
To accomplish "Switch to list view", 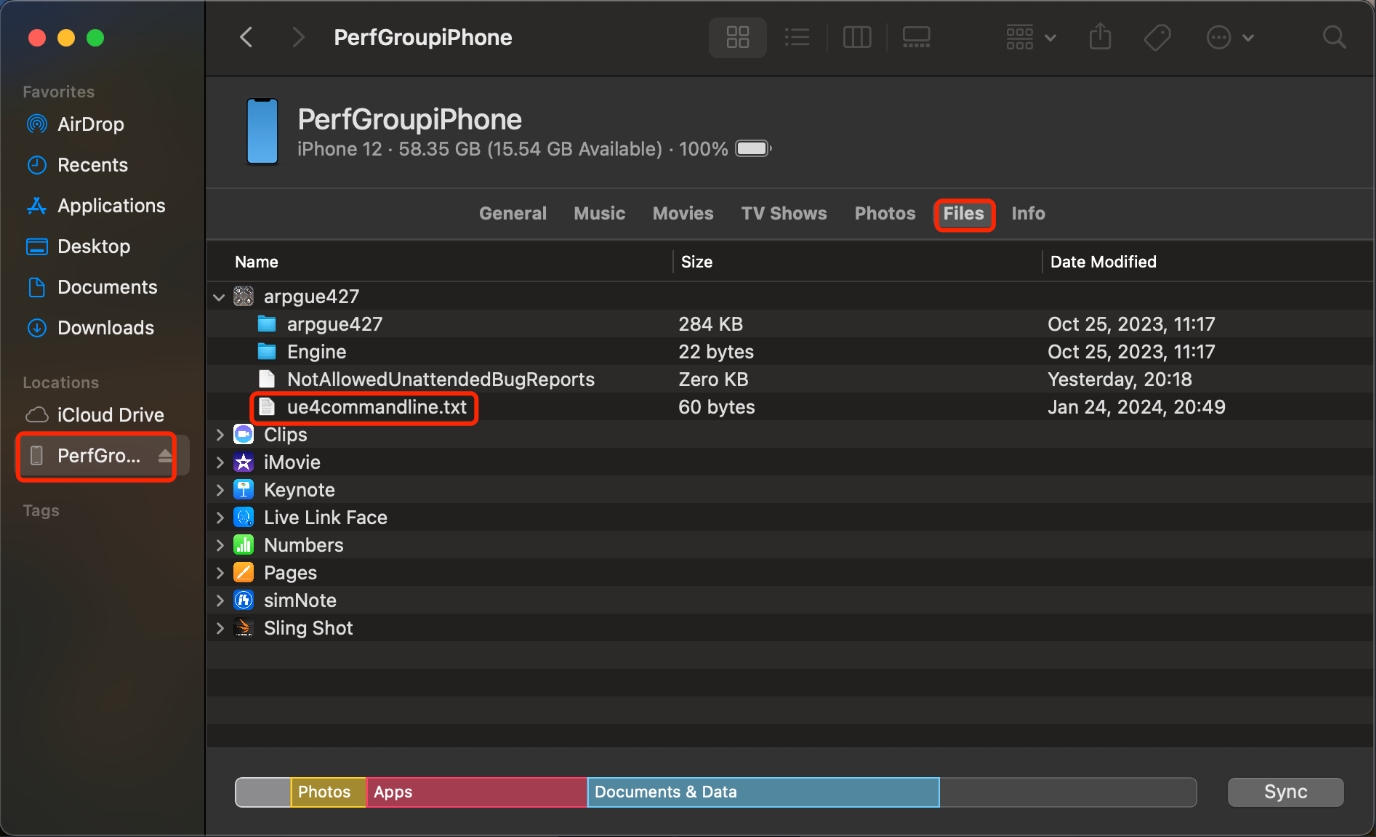I will (797, 38).
